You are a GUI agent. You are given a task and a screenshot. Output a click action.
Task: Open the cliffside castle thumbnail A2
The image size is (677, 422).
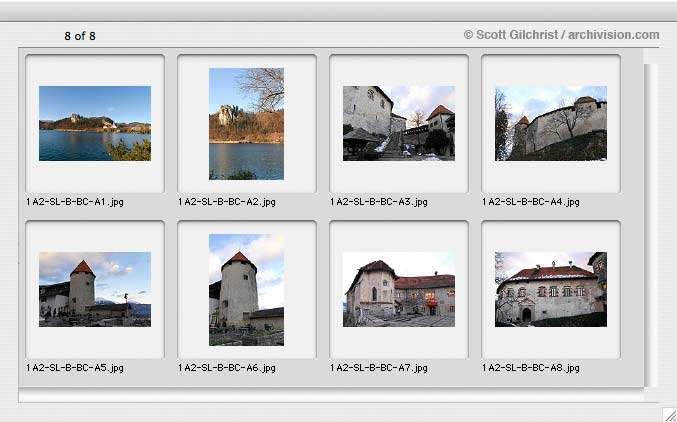pos(247,124)
